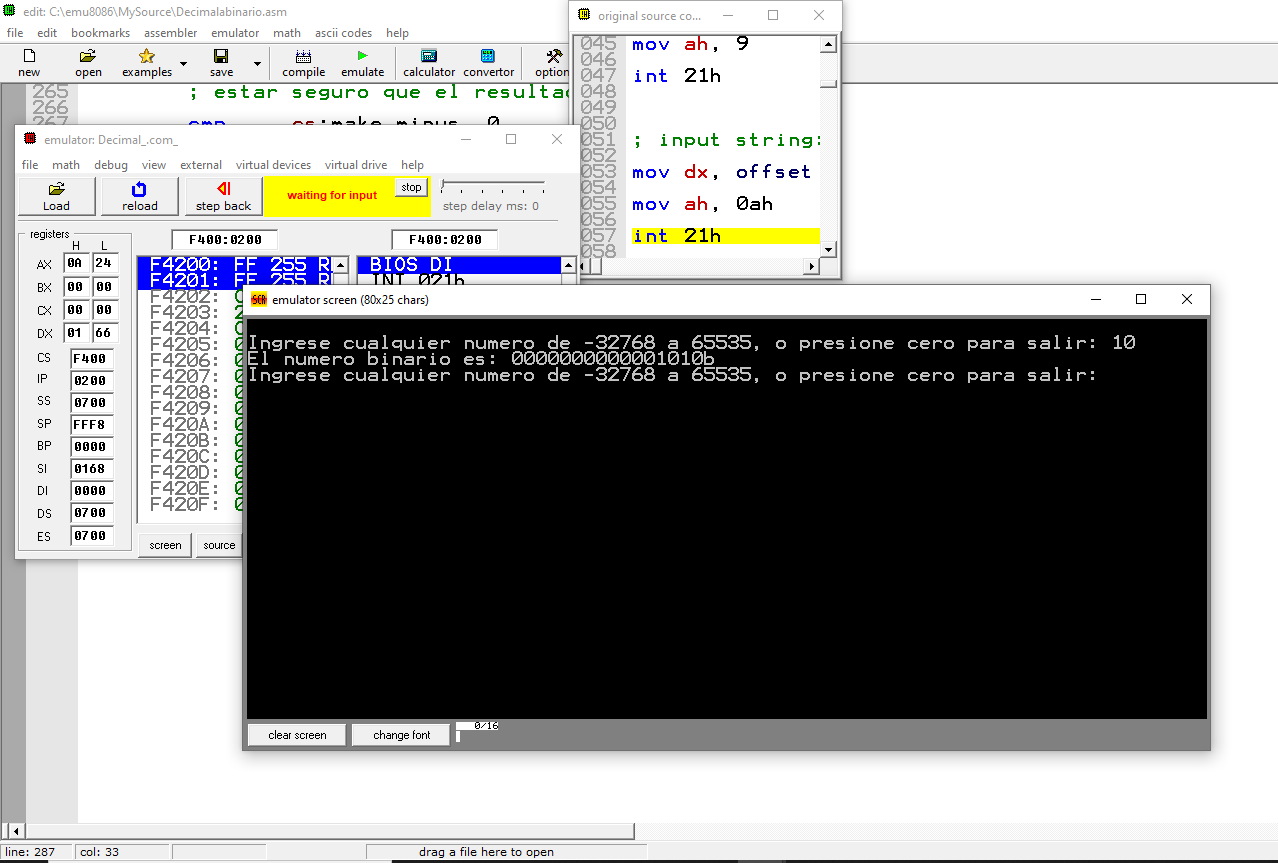Click the editor title bar icon

[x=9, y=9]
